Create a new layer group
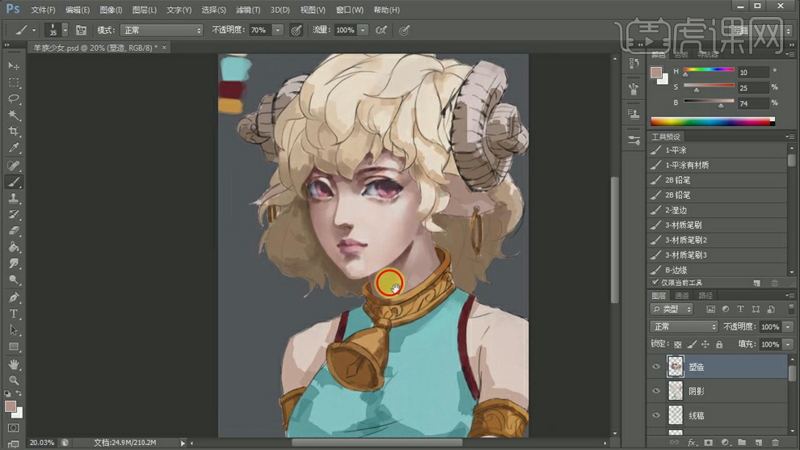The image size is (800, 450). tap(741, 442)
